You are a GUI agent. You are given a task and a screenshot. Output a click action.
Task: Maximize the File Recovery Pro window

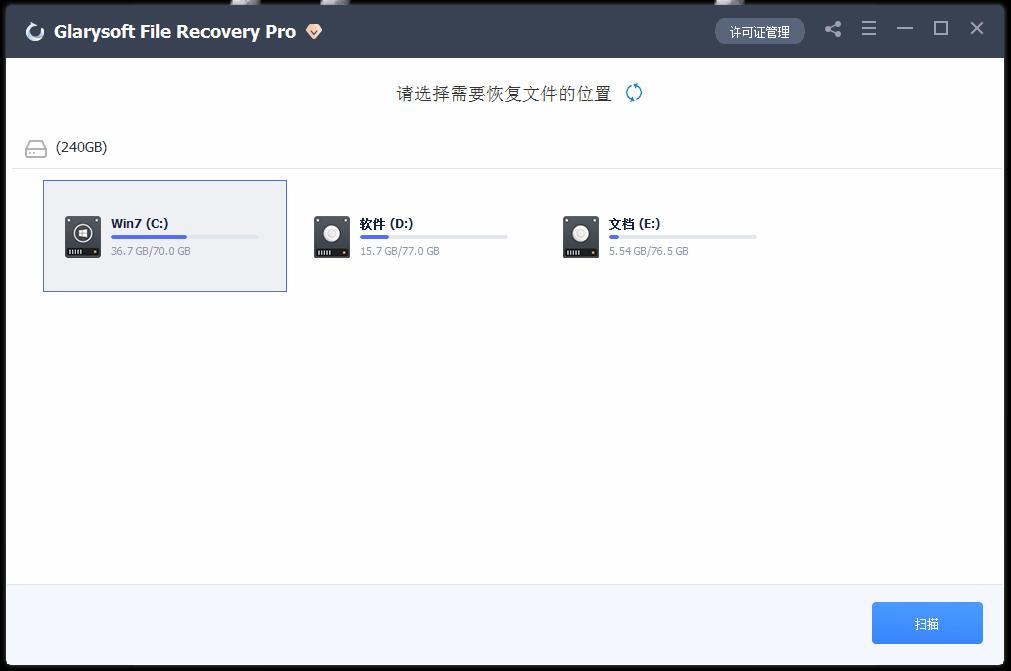[x=940, y=28]
